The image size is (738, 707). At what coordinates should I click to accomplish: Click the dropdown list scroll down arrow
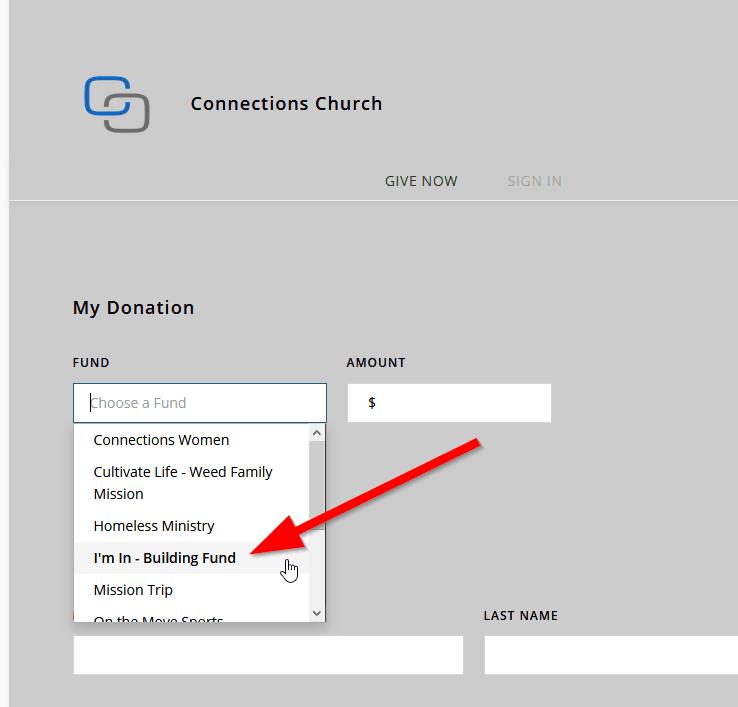tap(317, 613)
